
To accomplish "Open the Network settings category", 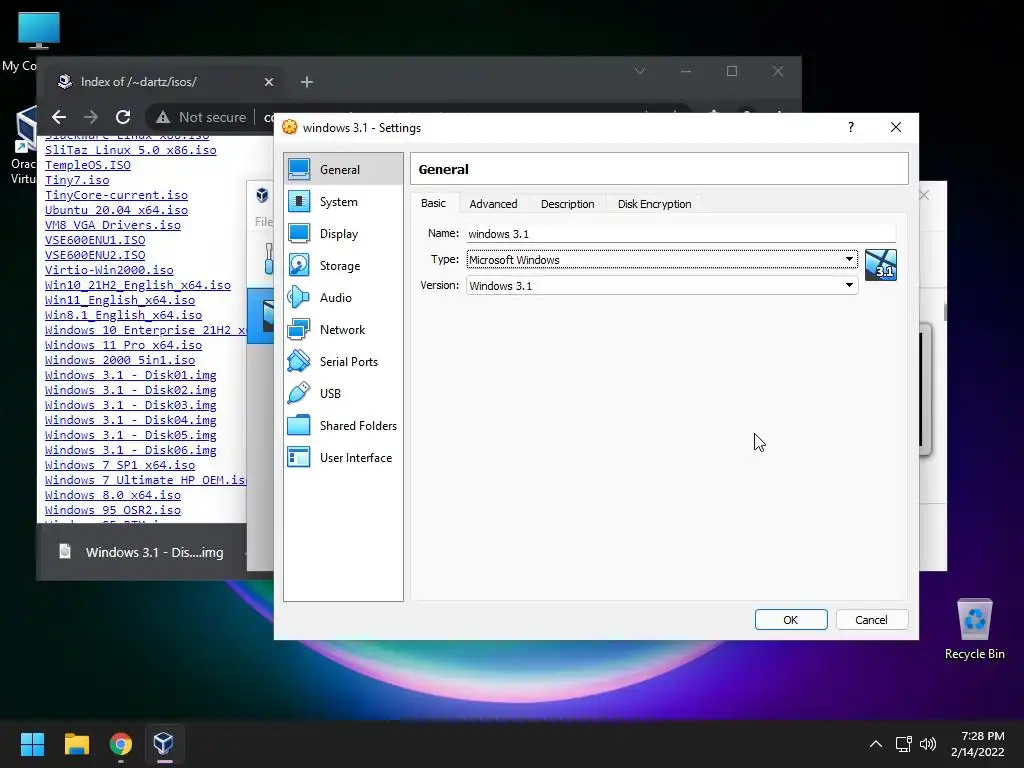I will click(344, 330).
